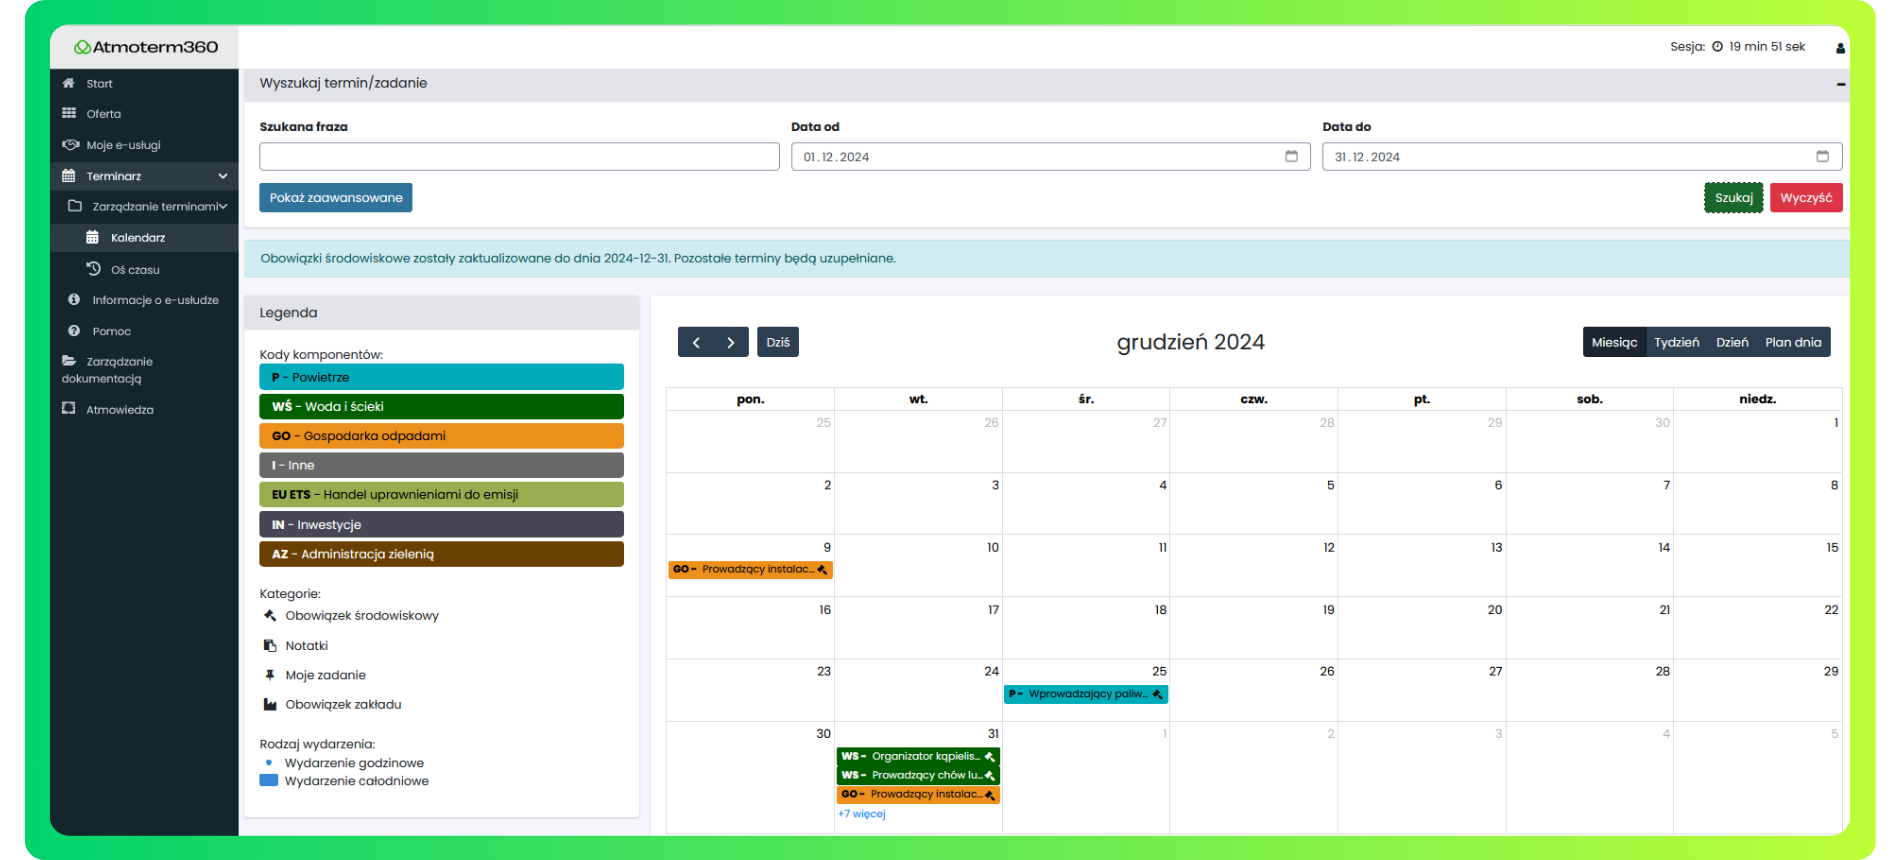Click the Dziś button

(778, 342)
